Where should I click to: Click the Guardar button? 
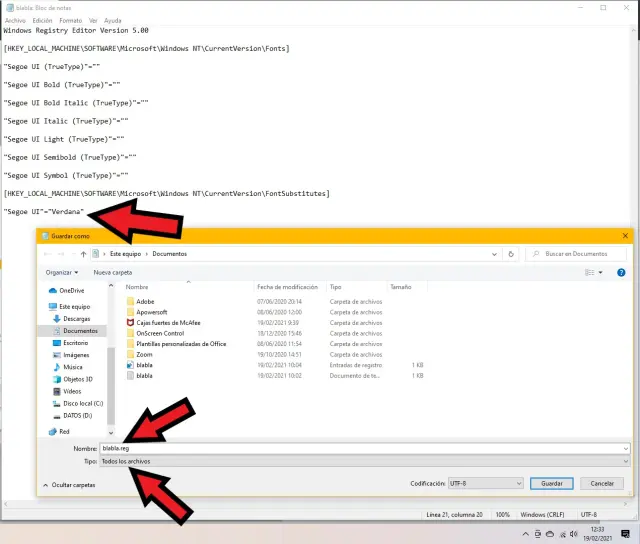[551, 483]
